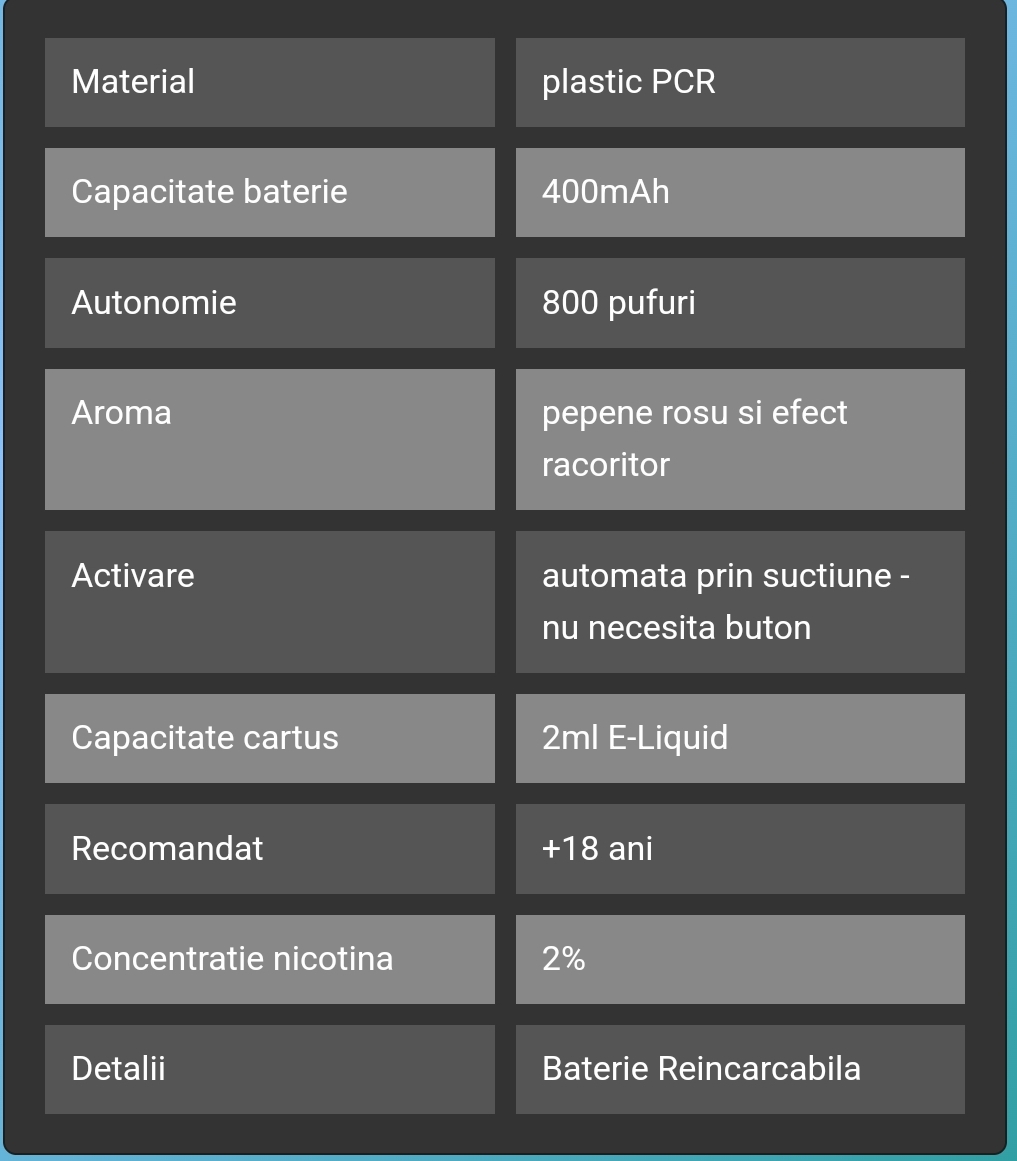Click the Capacitate cartus label
The image size is (1017, 1161).
(205, 738)
